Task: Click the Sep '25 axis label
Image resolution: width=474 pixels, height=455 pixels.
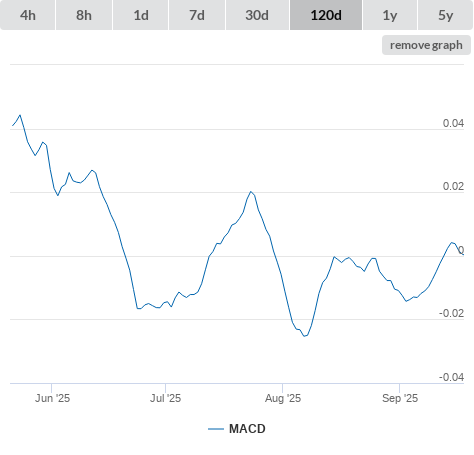Action: tap(400, 398)
